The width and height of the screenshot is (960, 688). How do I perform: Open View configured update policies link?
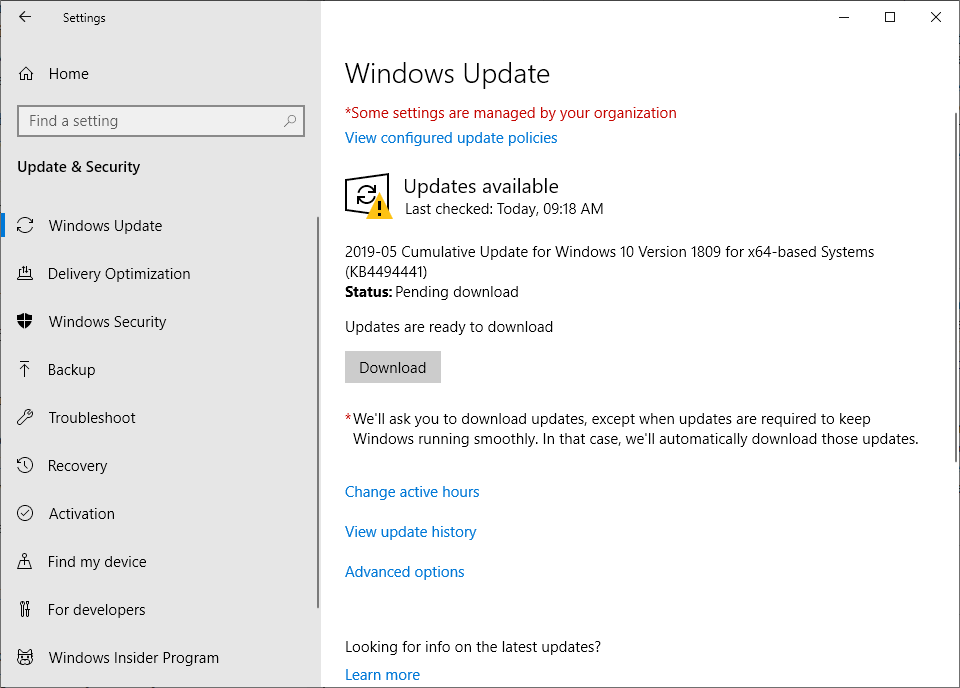451,138
